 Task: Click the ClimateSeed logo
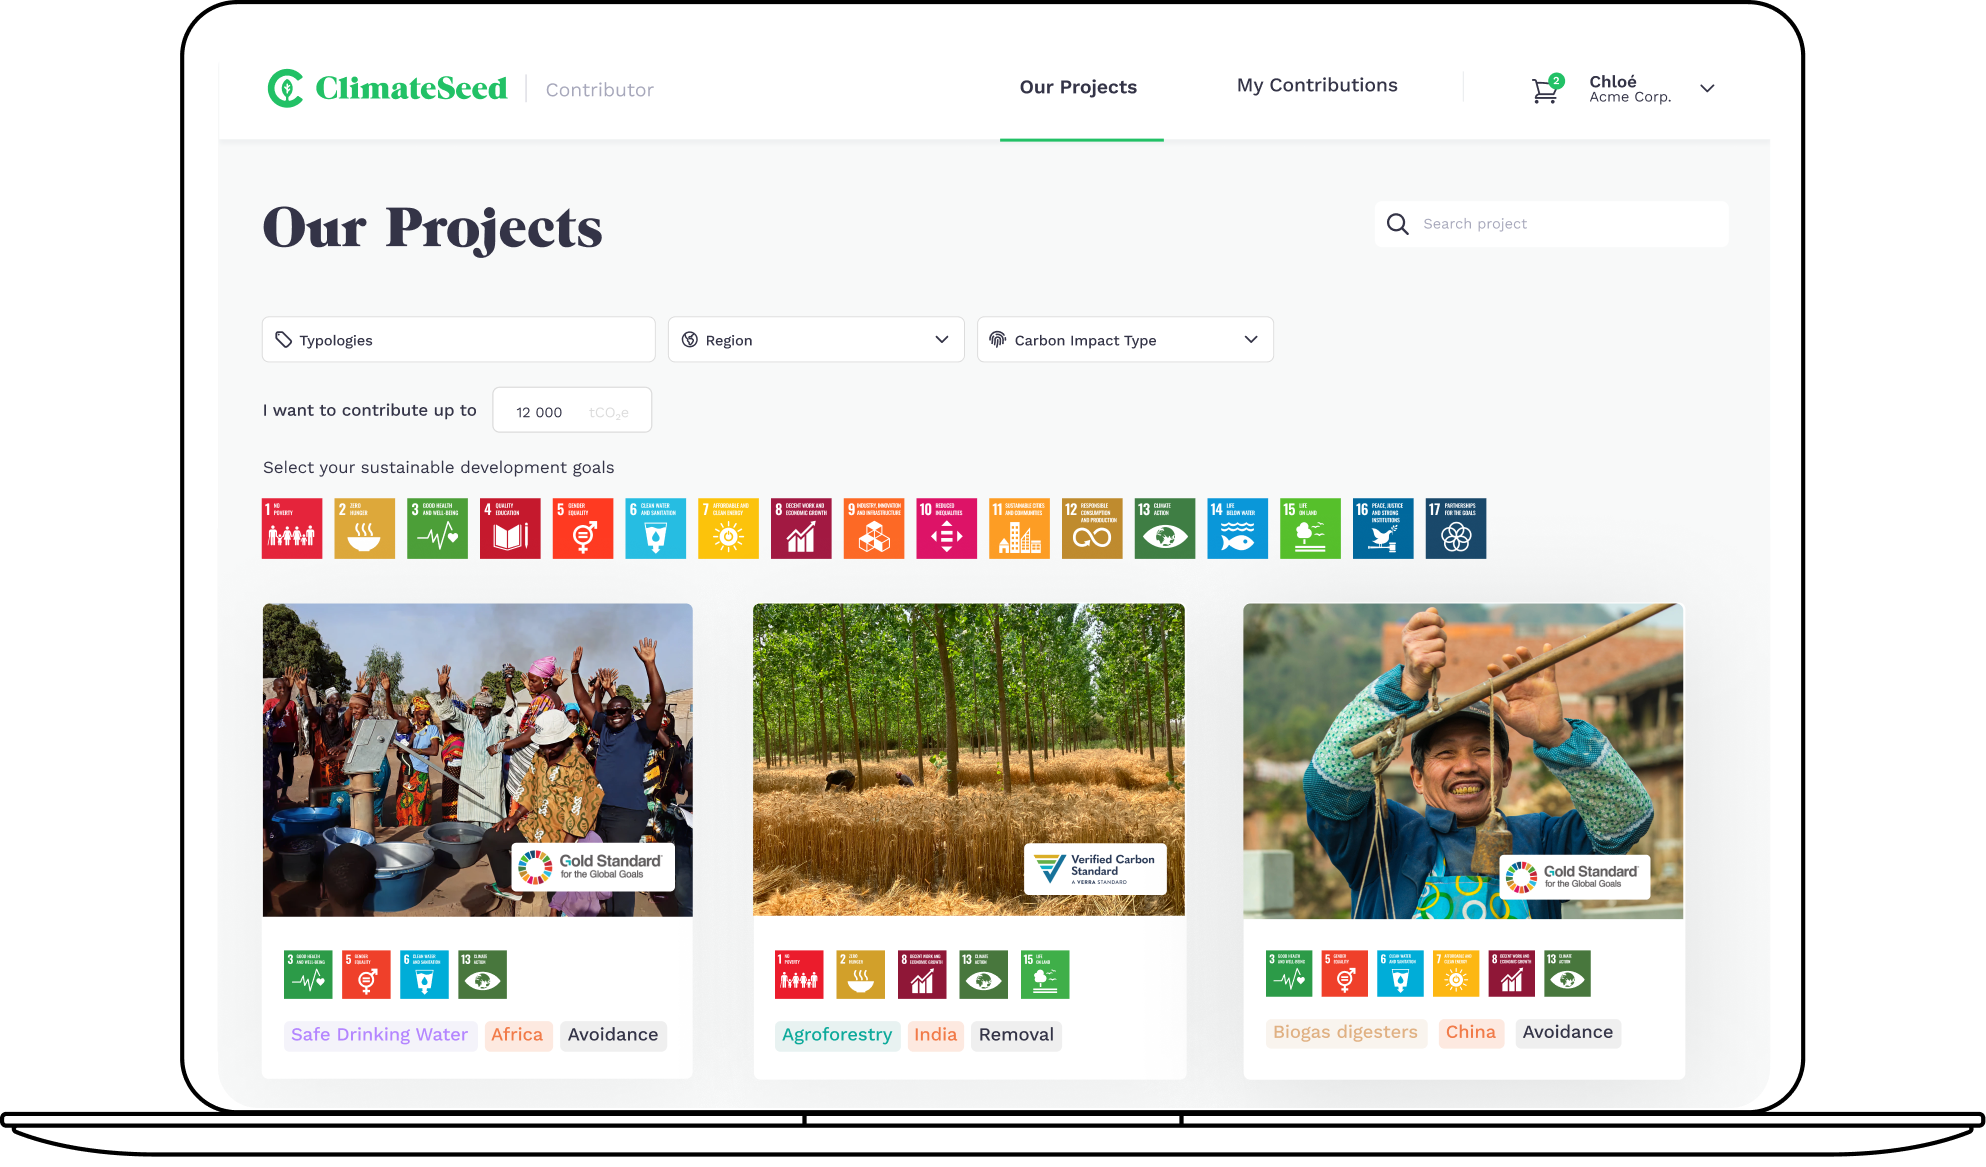coord(388,88)
